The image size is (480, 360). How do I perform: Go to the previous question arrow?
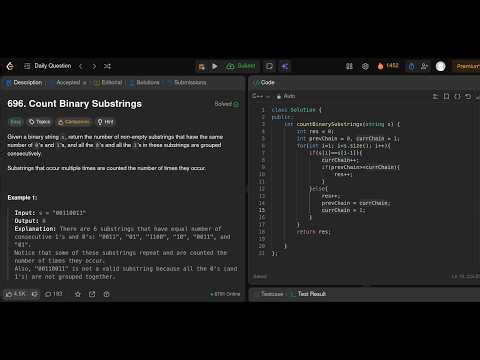[81, 66]
